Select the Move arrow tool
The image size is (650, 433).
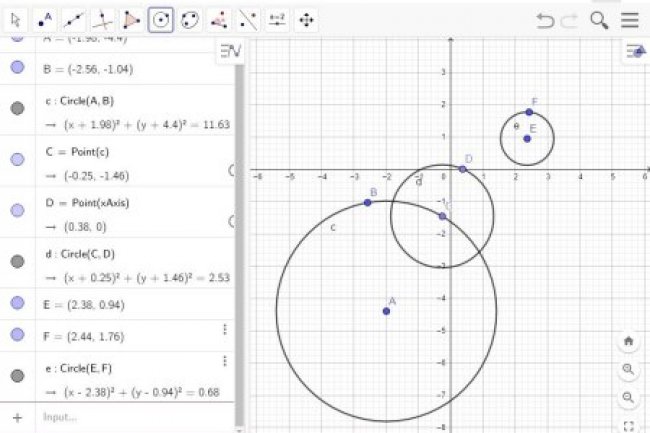pos(16,19)
